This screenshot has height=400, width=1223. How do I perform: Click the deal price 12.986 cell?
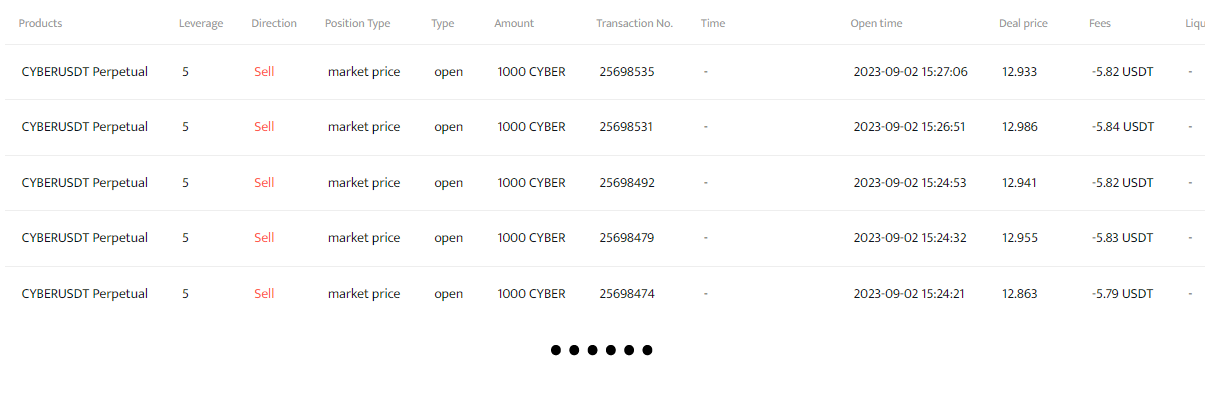pyautogui.click(x=1020, y=127)
